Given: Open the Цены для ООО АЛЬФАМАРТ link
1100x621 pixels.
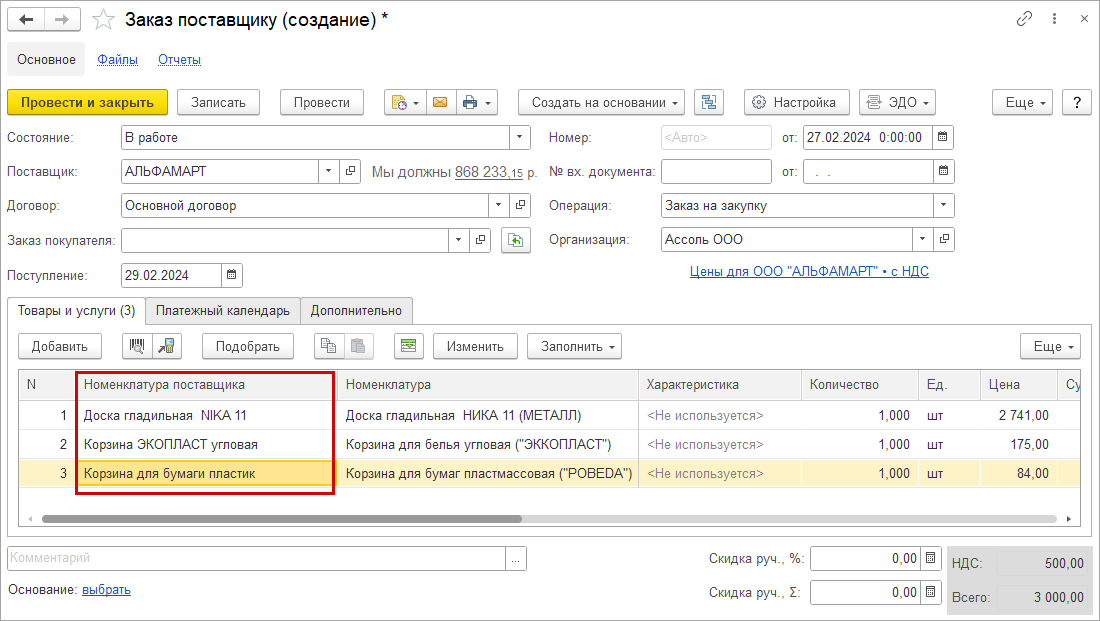Looking at the screenshot, I should pyautogui.click(x=809, y=271).
